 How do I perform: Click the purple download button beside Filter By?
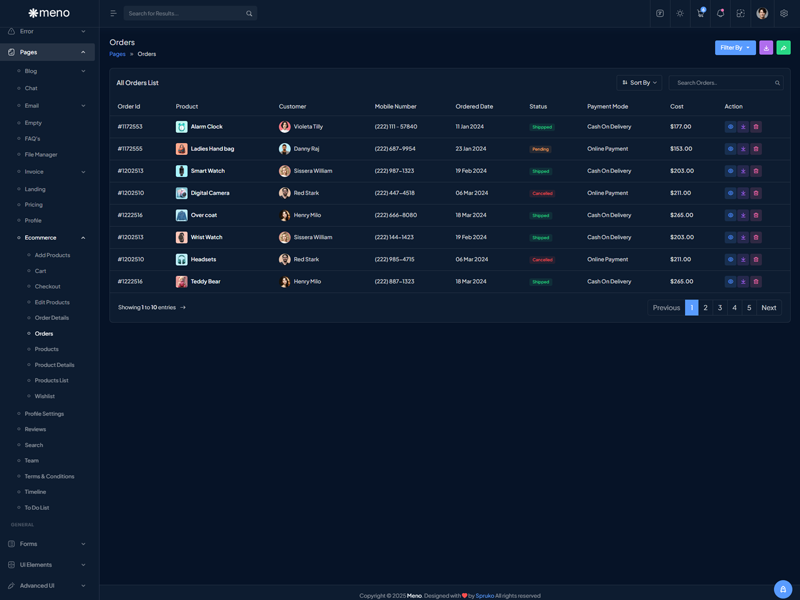[766, 47]
